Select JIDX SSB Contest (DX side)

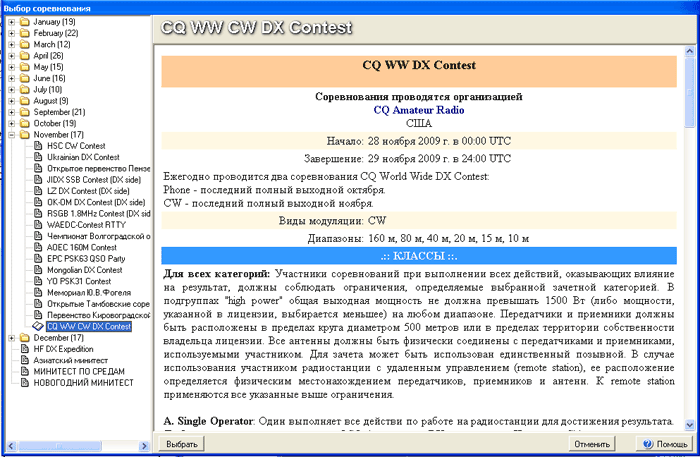94,180
